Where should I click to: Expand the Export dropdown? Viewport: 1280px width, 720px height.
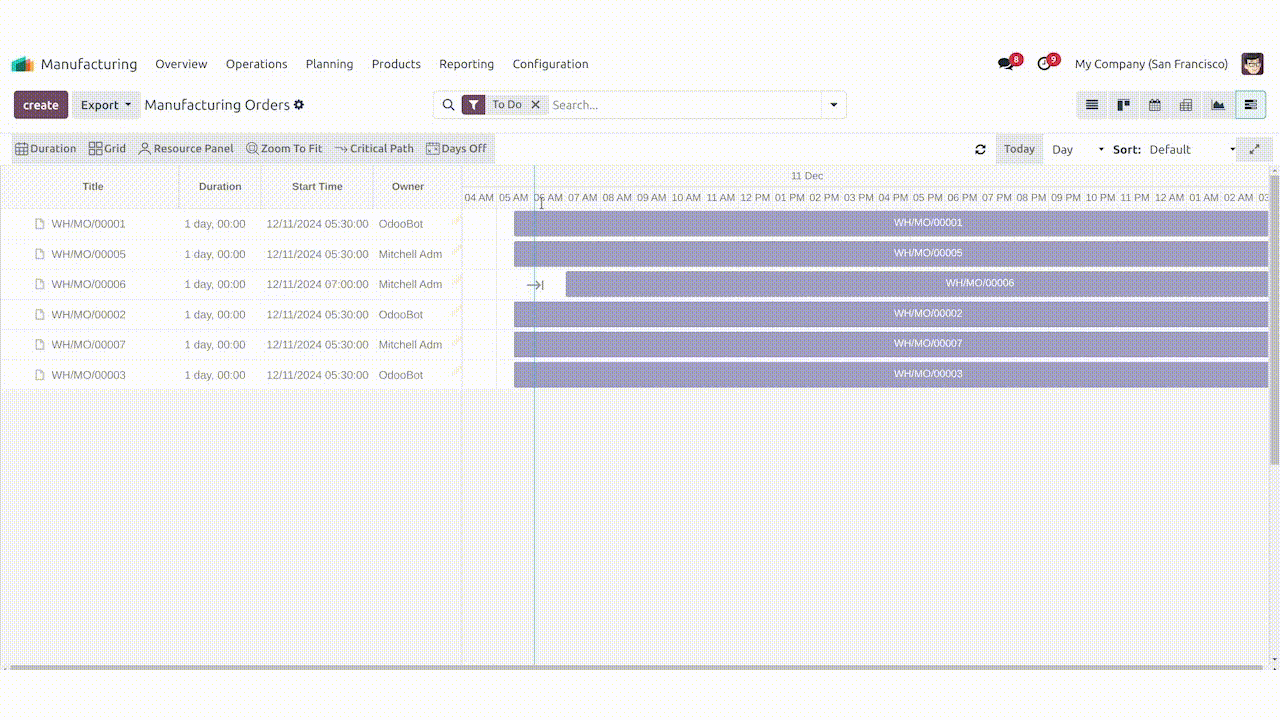[106, 105]
